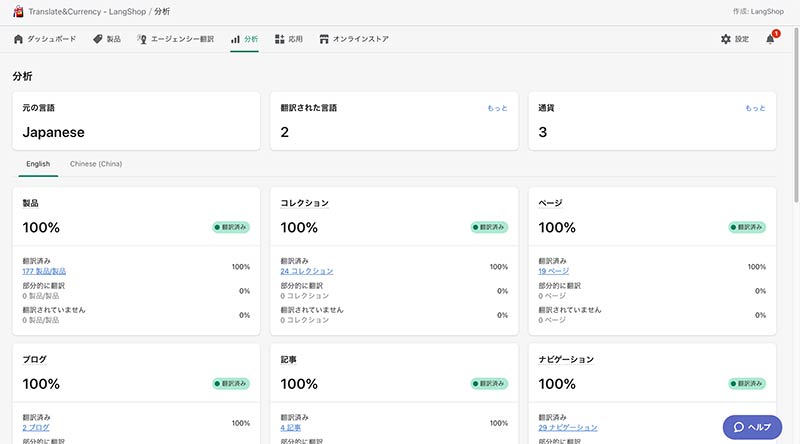800x444 pixels.
Task: Open the 24 コレクション link
Action: point(307,271)
